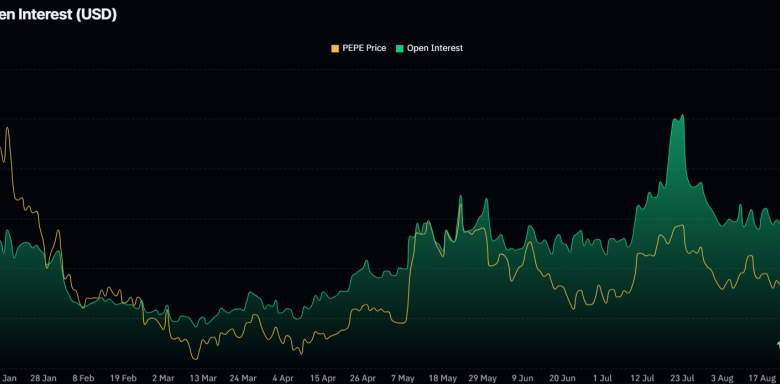Viewport: 780px width, 384px height.
Task: Click the 13 Mar date label
Action: click(x=203, y=379)
